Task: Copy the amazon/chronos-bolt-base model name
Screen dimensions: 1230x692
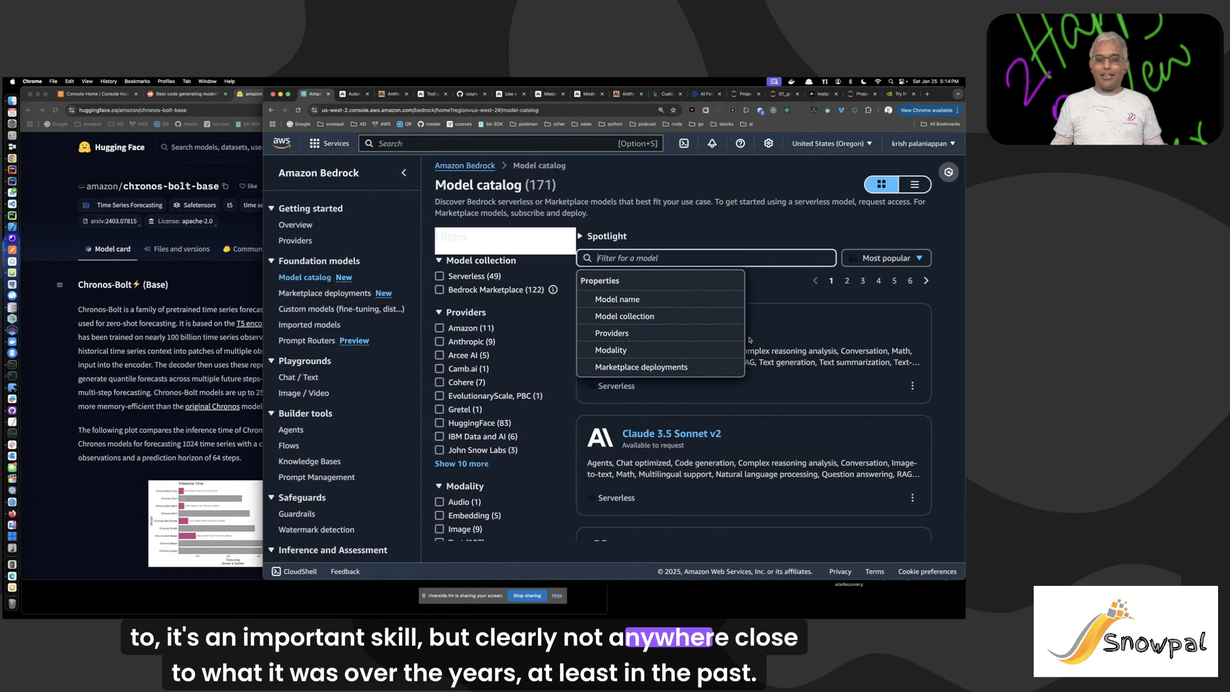Action: click(226, 186)
